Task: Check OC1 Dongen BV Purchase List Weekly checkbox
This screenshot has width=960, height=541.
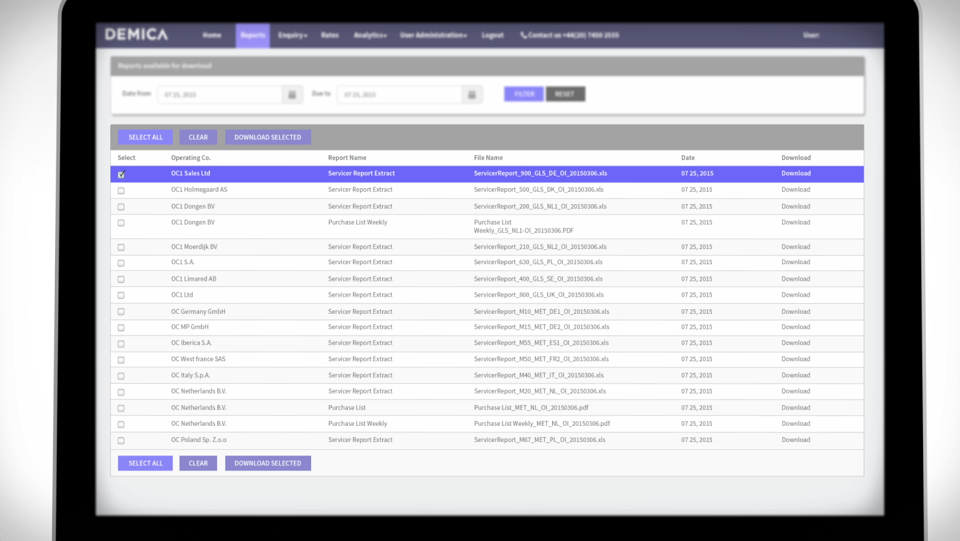Action: tap(121, 223)
